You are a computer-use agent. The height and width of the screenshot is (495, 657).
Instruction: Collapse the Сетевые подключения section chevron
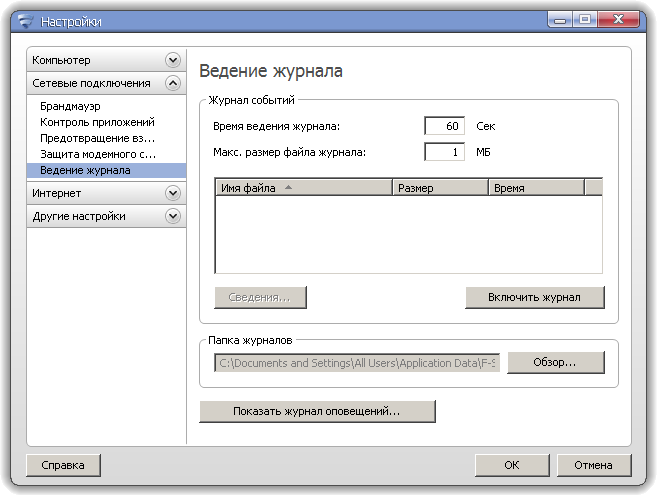[173, 84]
